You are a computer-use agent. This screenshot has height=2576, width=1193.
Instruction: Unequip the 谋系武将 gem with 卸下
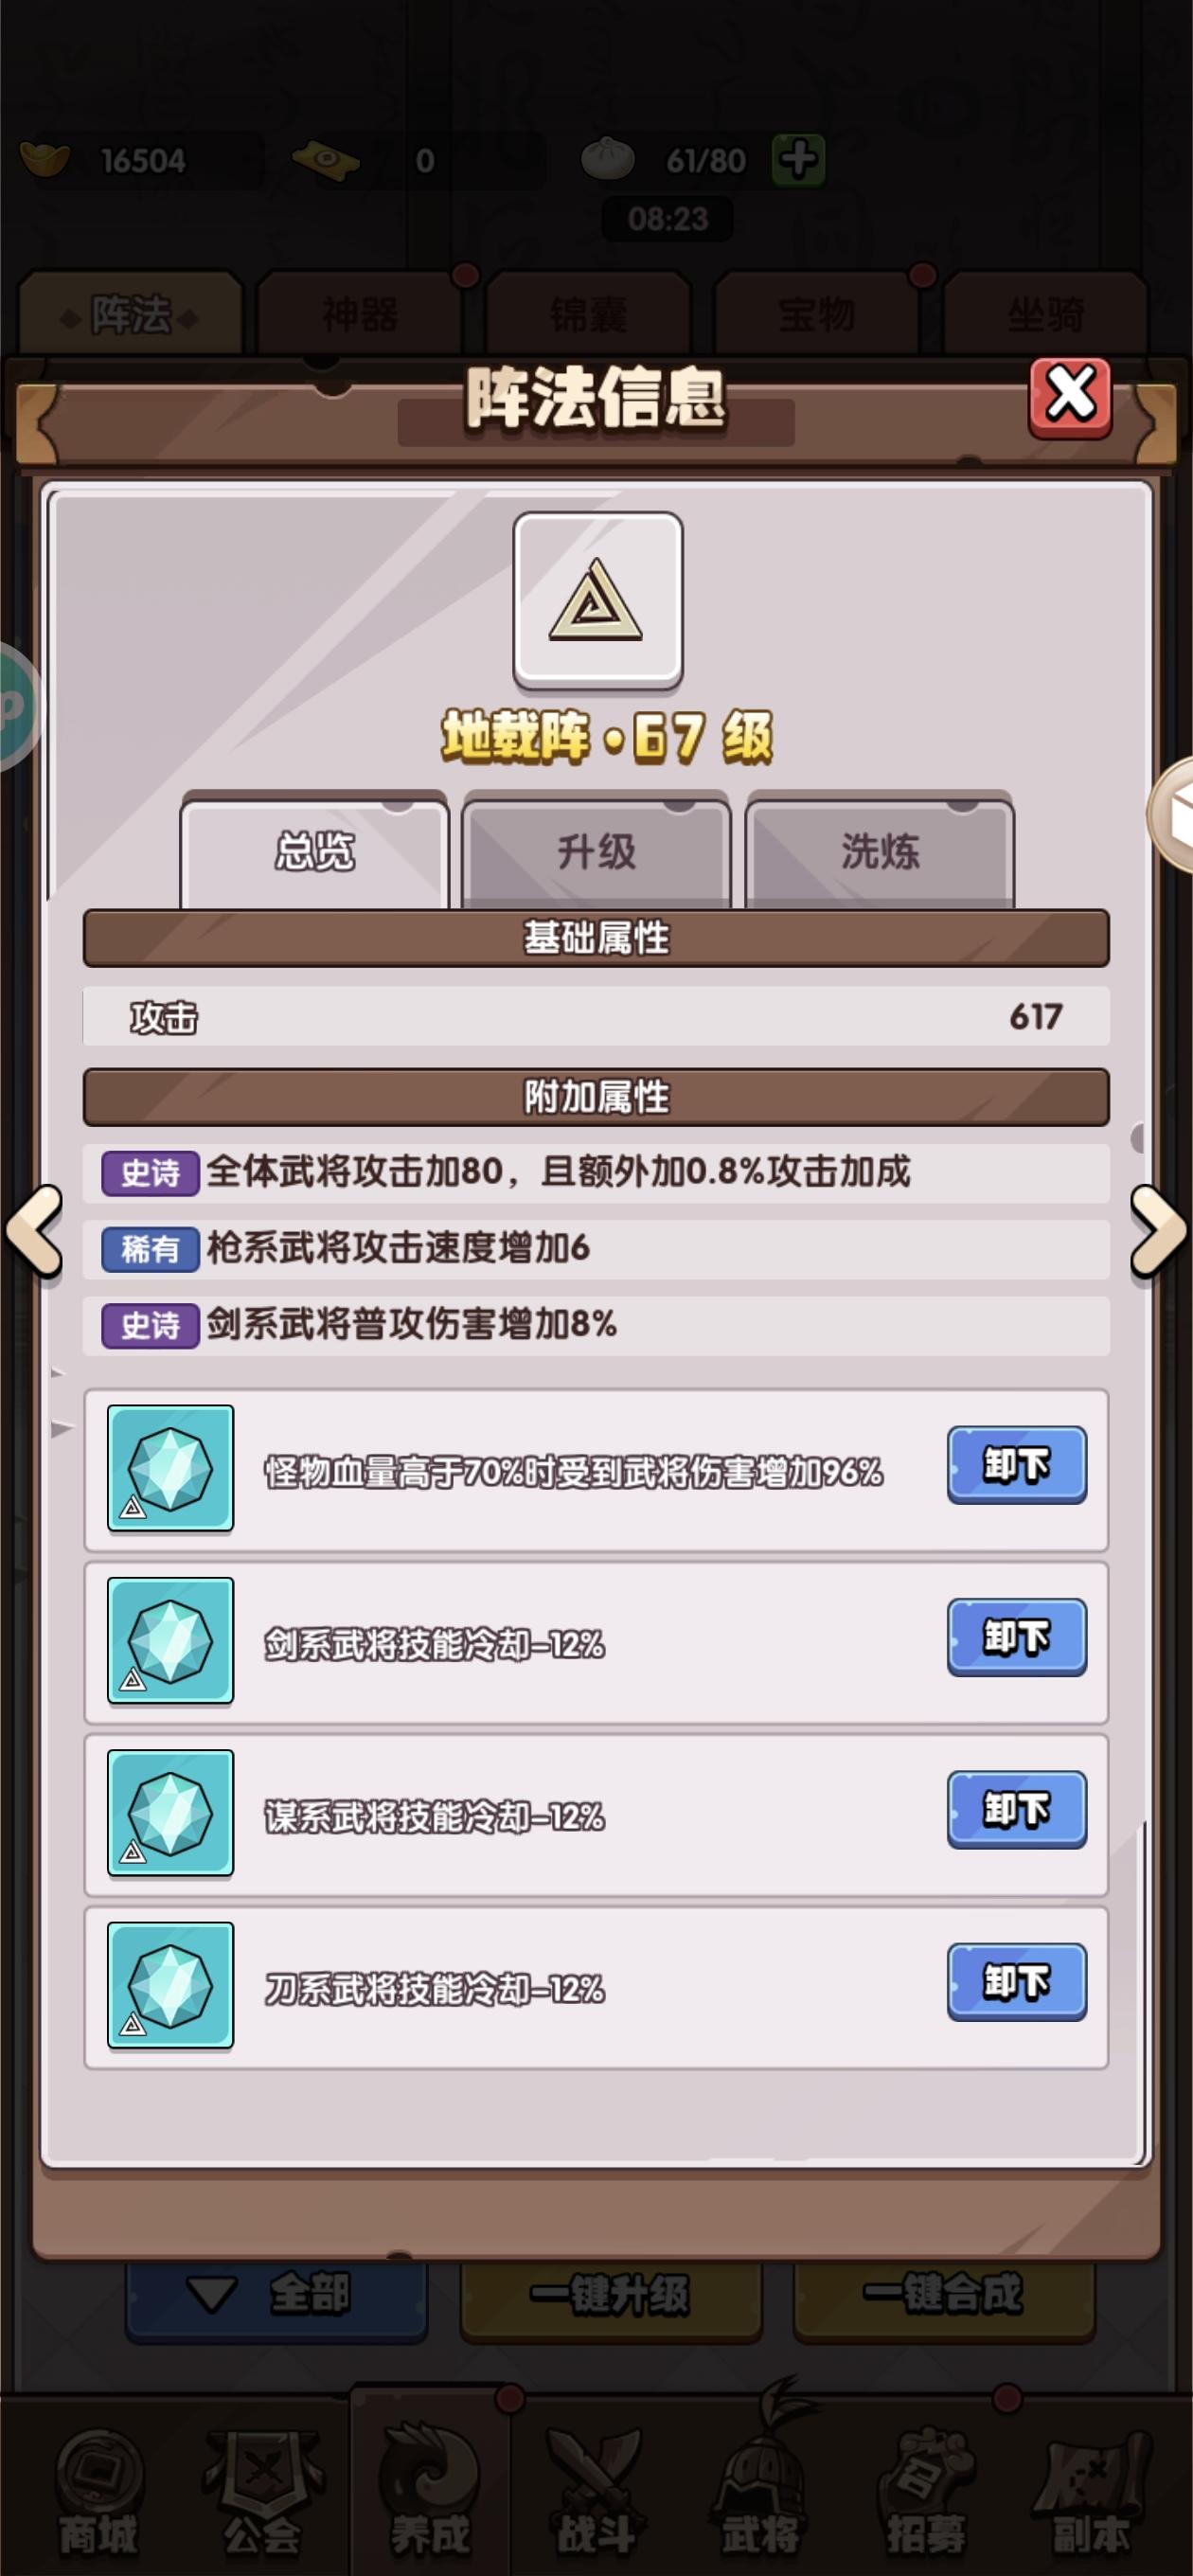(x=1016, y=1809)
